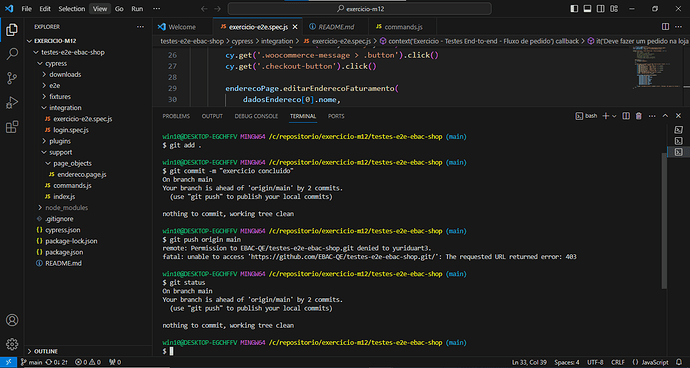Toggle the secondary sidebar layout button
Screen dimensions: 690x368
[x=600, y=8]
